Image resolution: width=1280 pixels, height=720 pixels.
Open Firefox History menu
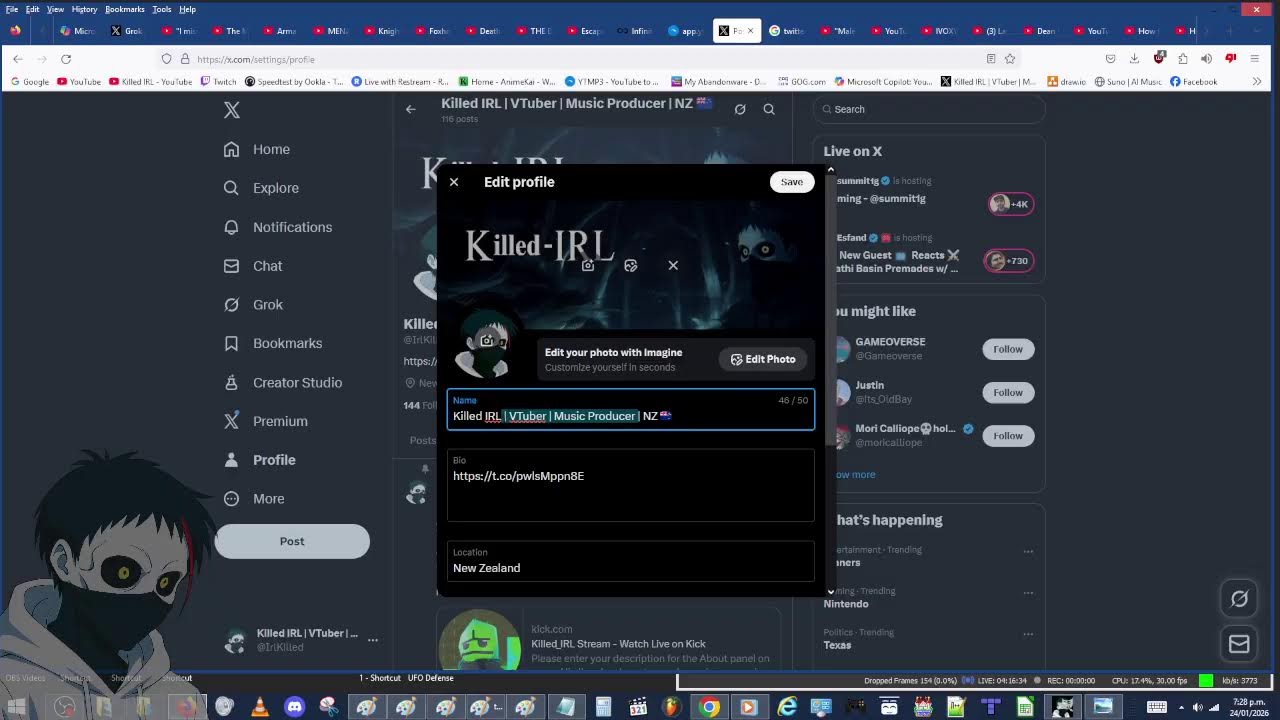click(84, 9)
